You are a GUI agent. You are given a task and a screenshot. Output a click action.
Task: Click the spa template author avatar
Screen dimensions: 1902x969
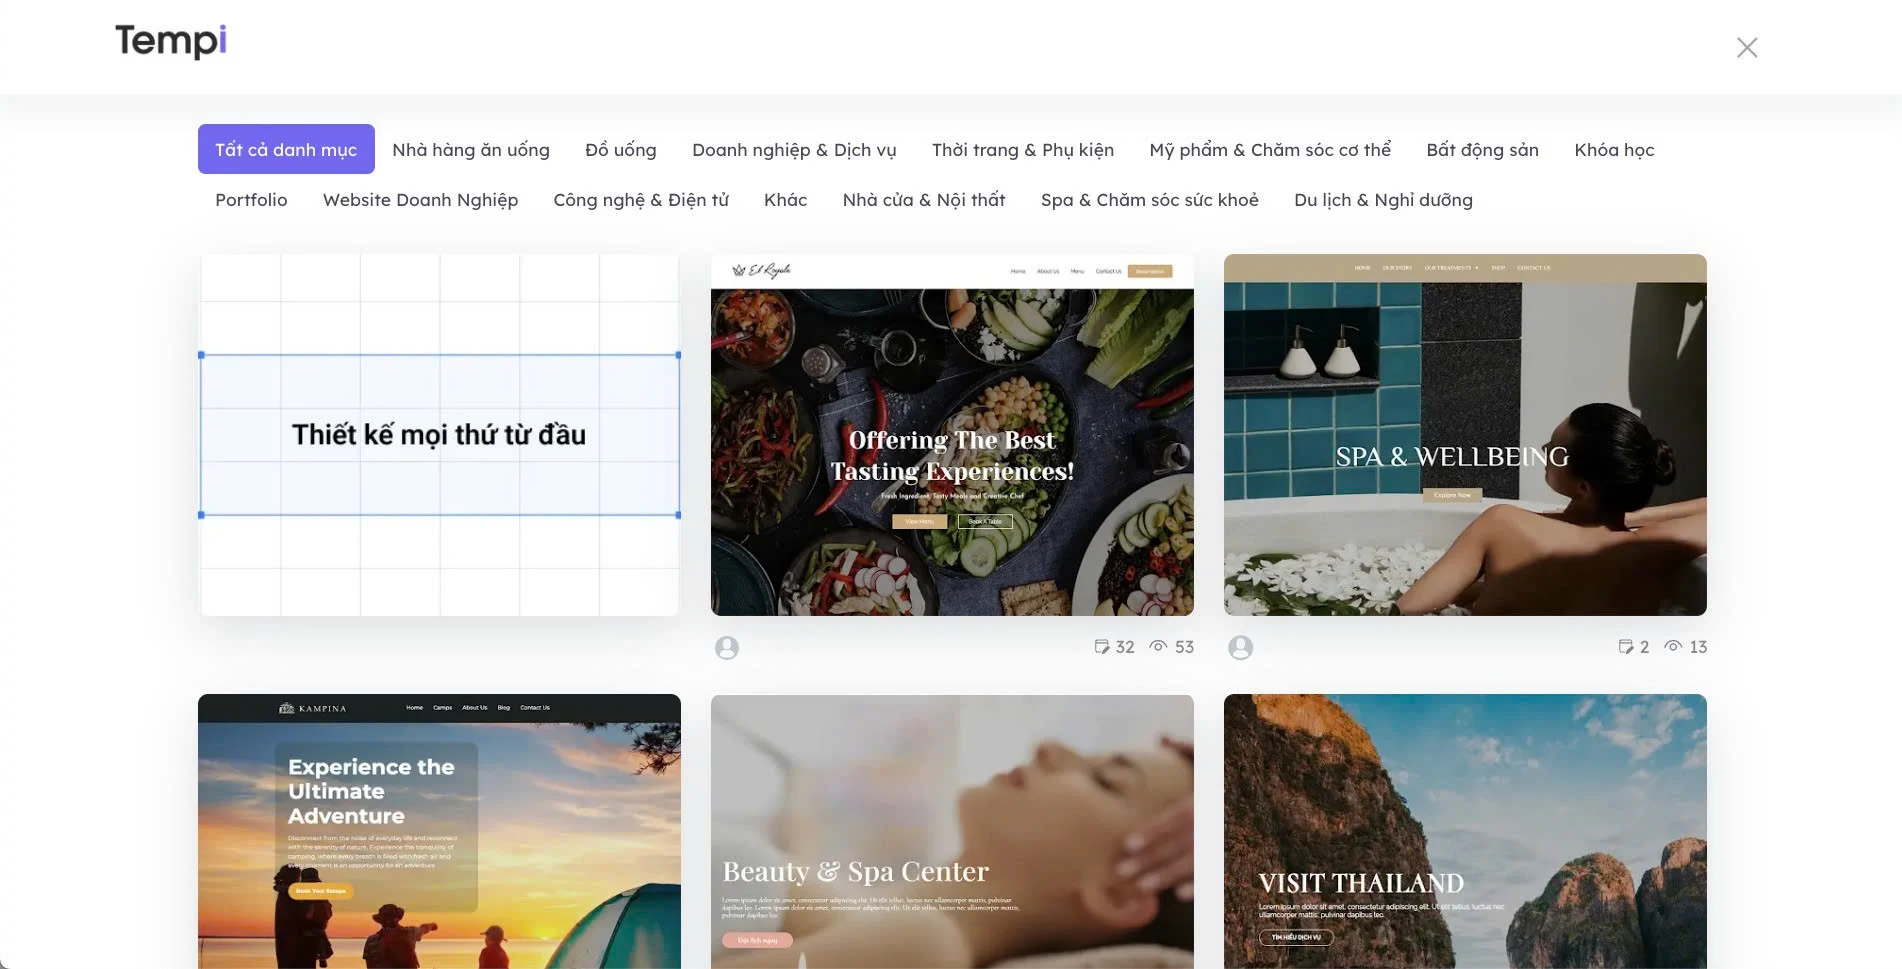(1240, 648)
